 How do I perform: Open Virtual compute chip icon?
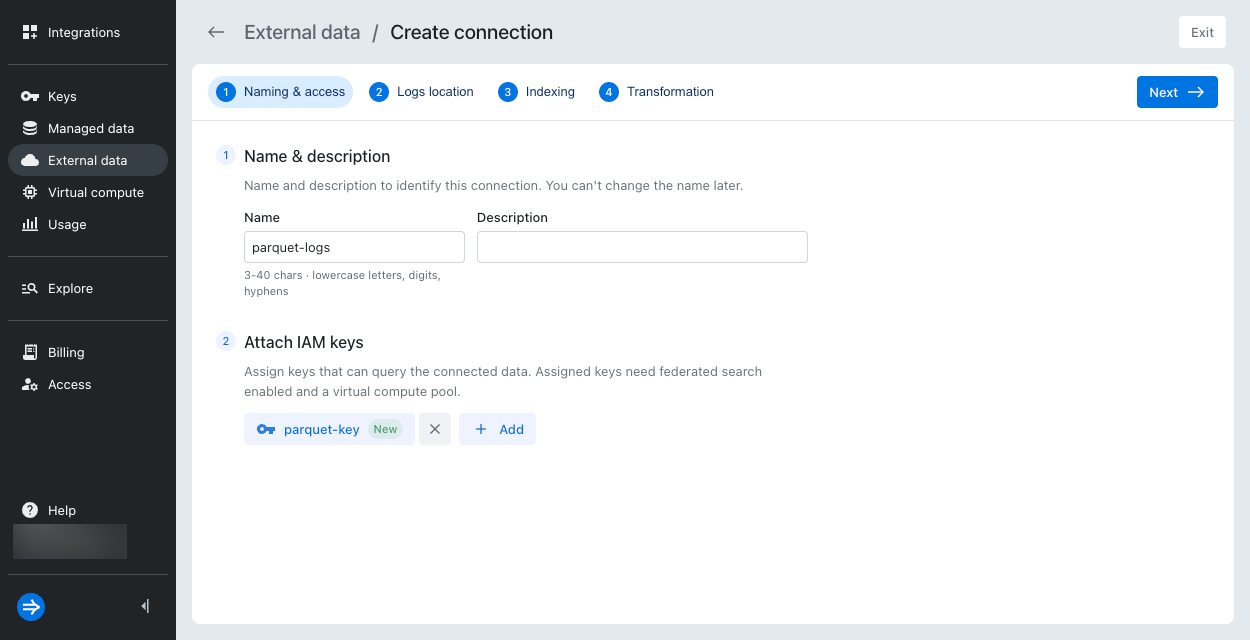[x=30, y=192]
